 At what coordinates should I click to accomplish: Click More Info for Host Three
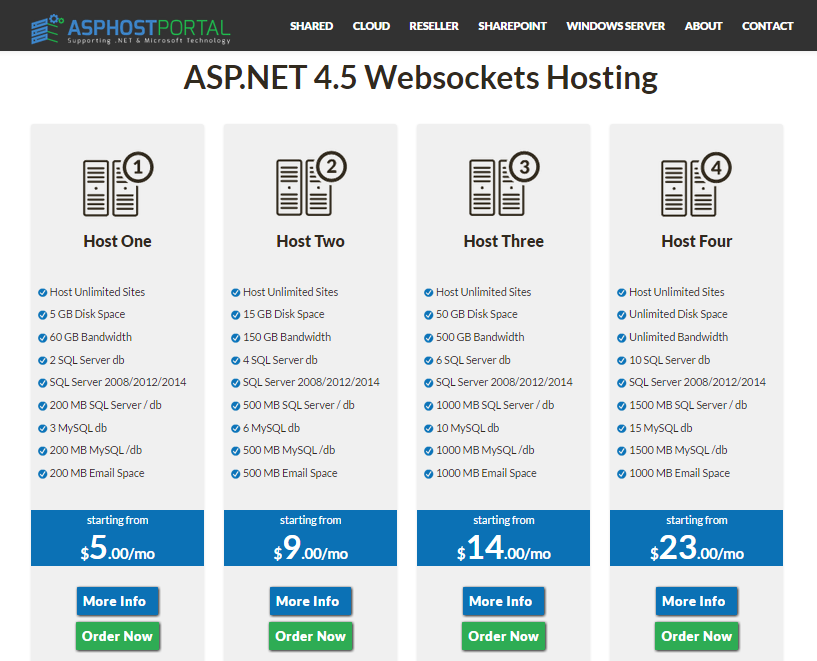pos(504,601)
